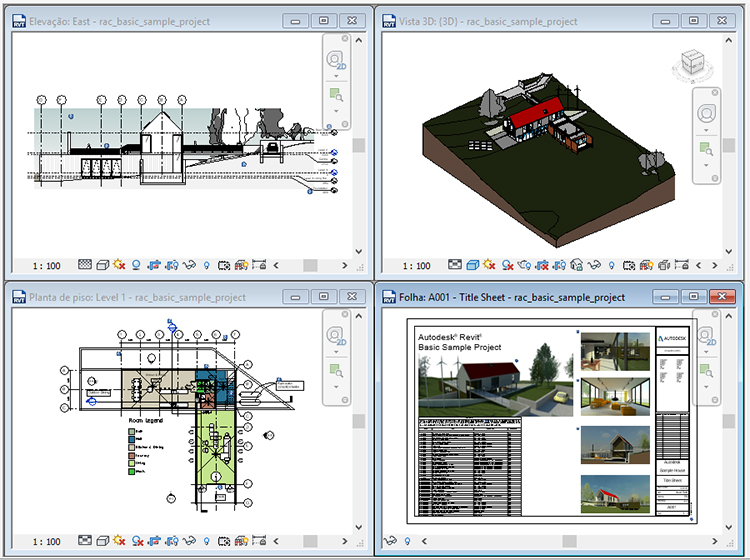Image resolution: width=750 pixels, height=560 pixels.
Task: Open the 1 : 100 scale selector in the 3D view
Action: pyautogui.click(x=417, y=266)
